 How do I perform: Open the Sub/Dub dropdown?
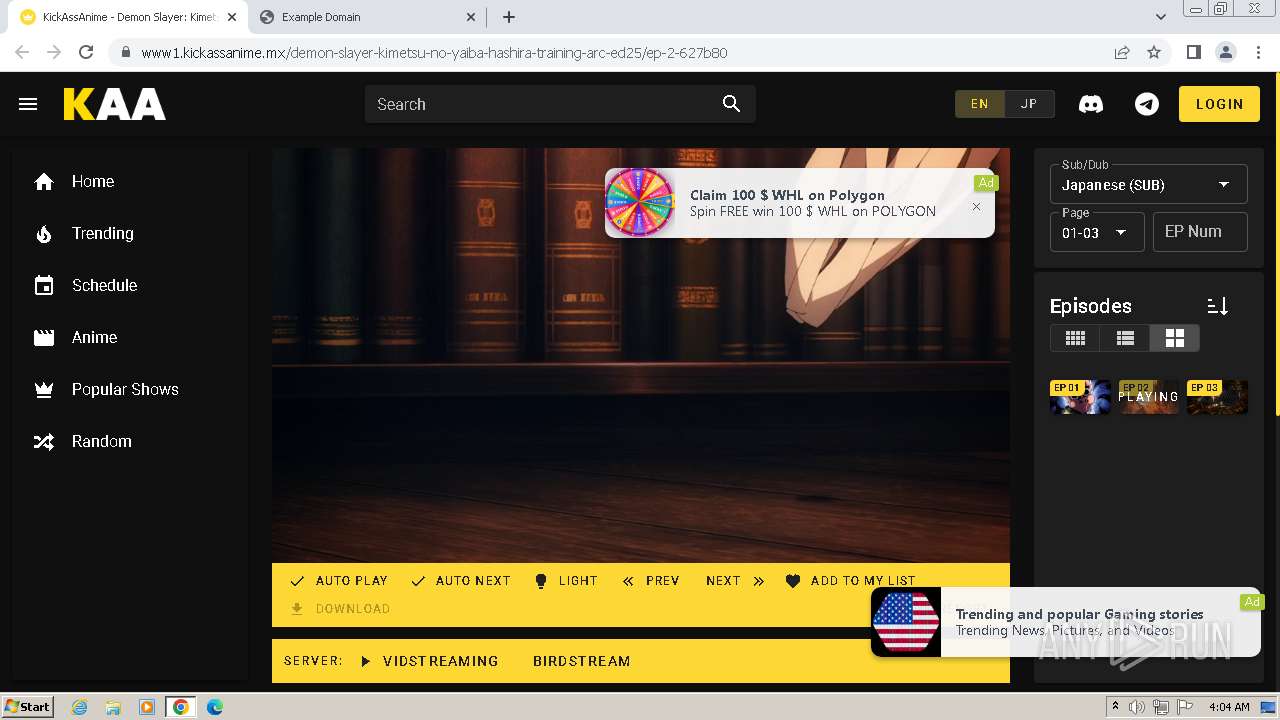(x=1148, y=184)
